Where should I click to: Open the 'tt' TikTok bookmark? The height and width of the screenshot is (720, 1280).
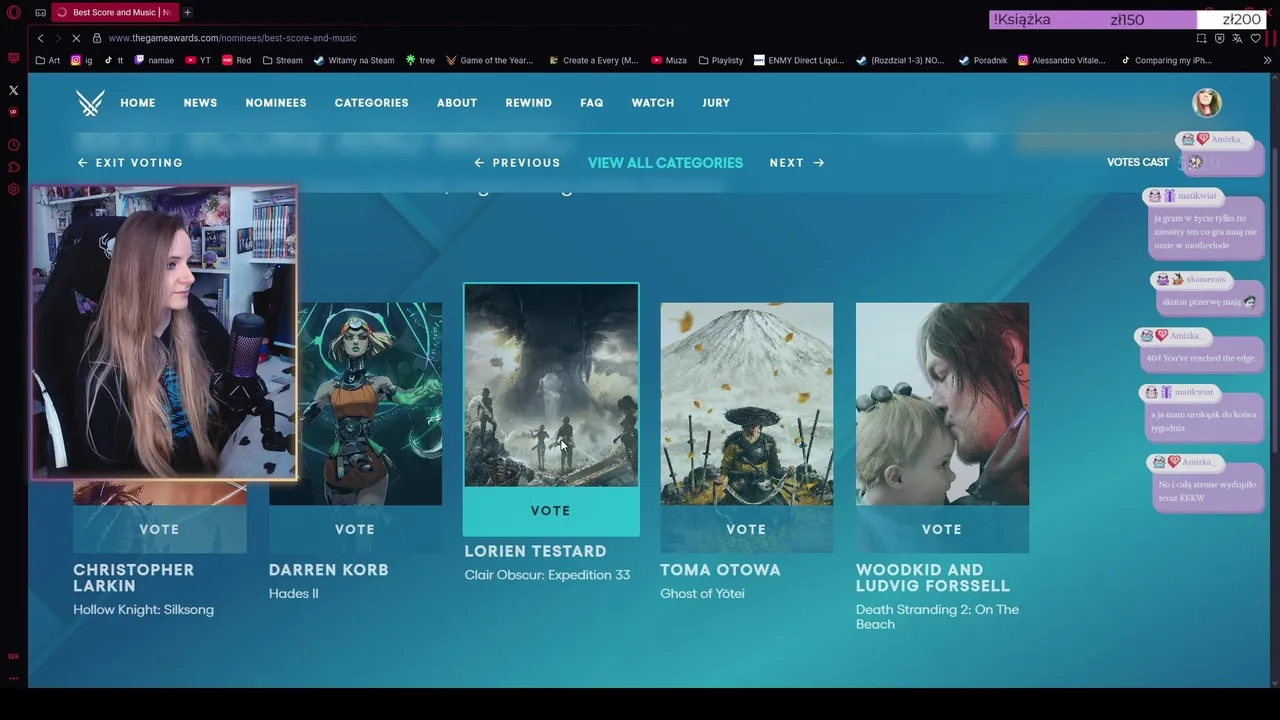click(x=114, y=60)
